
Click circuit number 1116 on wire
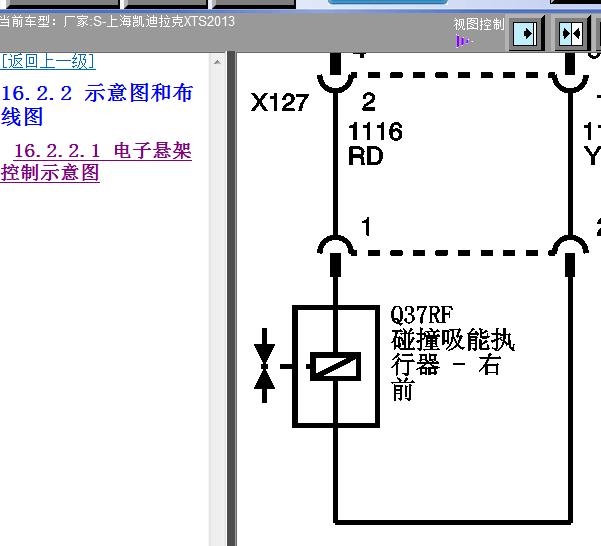(375, 131)
